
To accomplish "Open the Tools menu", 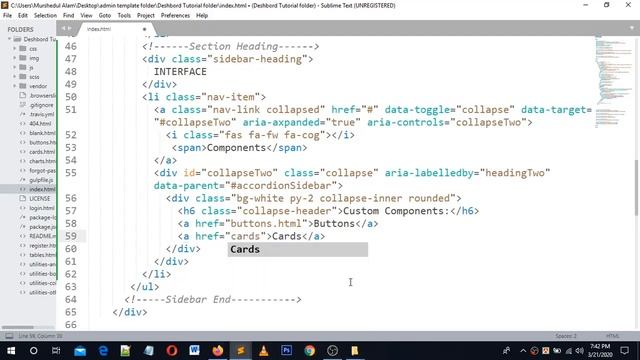I will [x=124, y=16].
